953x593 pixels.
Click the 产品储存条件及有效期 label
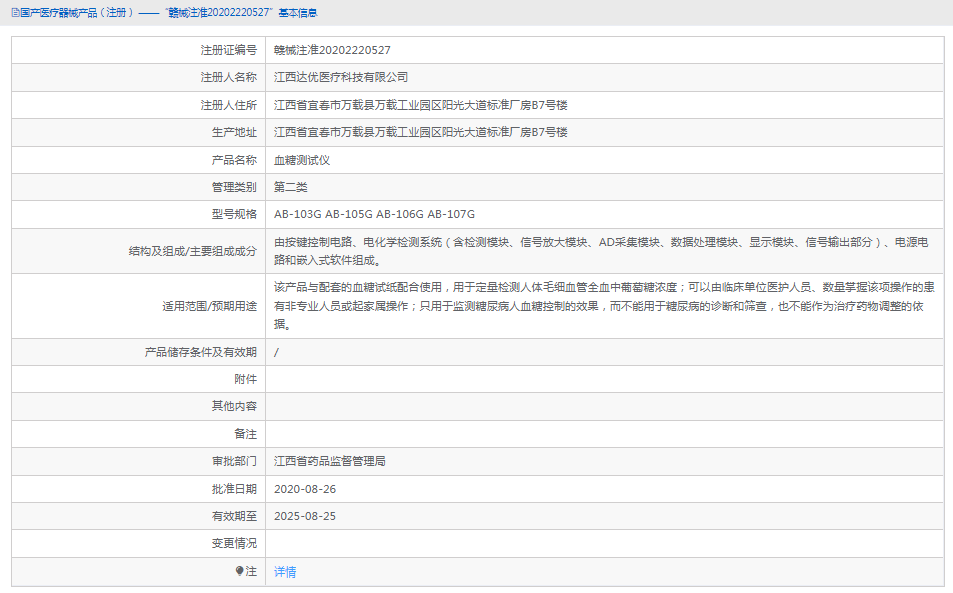coord(201,352)
